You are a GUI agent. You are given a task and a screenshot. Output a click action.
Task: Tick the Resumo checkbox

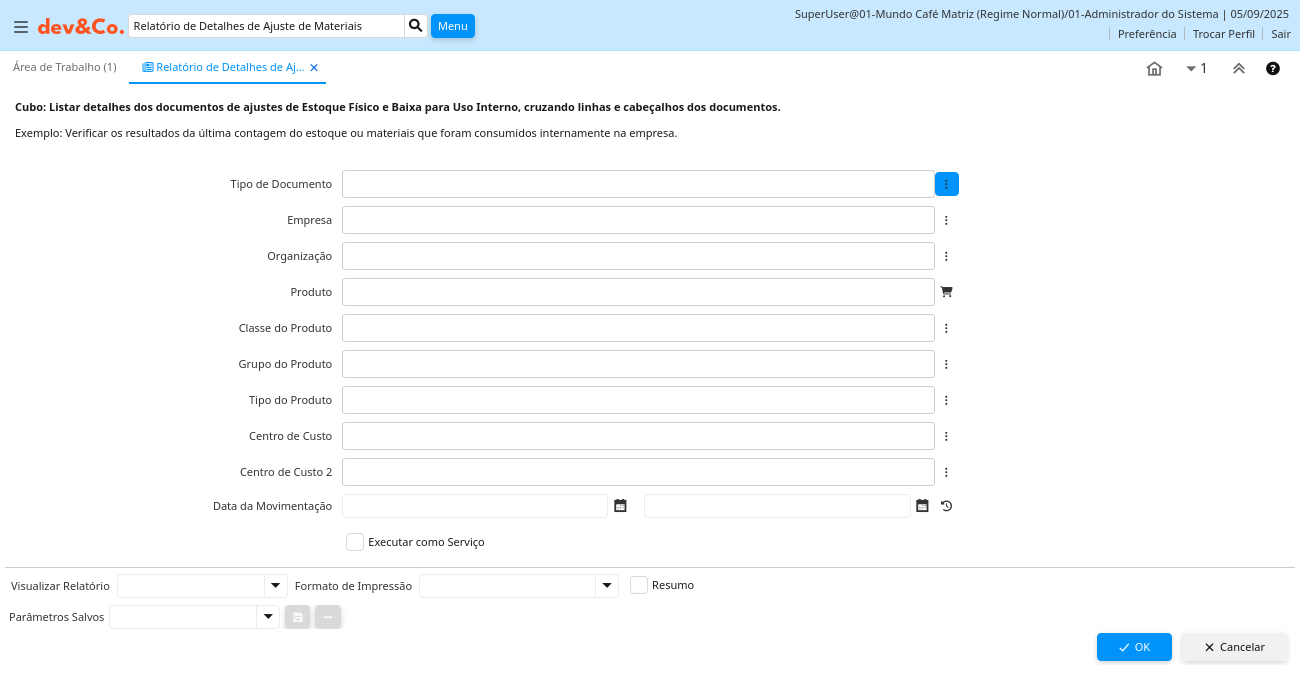(639, 585)
